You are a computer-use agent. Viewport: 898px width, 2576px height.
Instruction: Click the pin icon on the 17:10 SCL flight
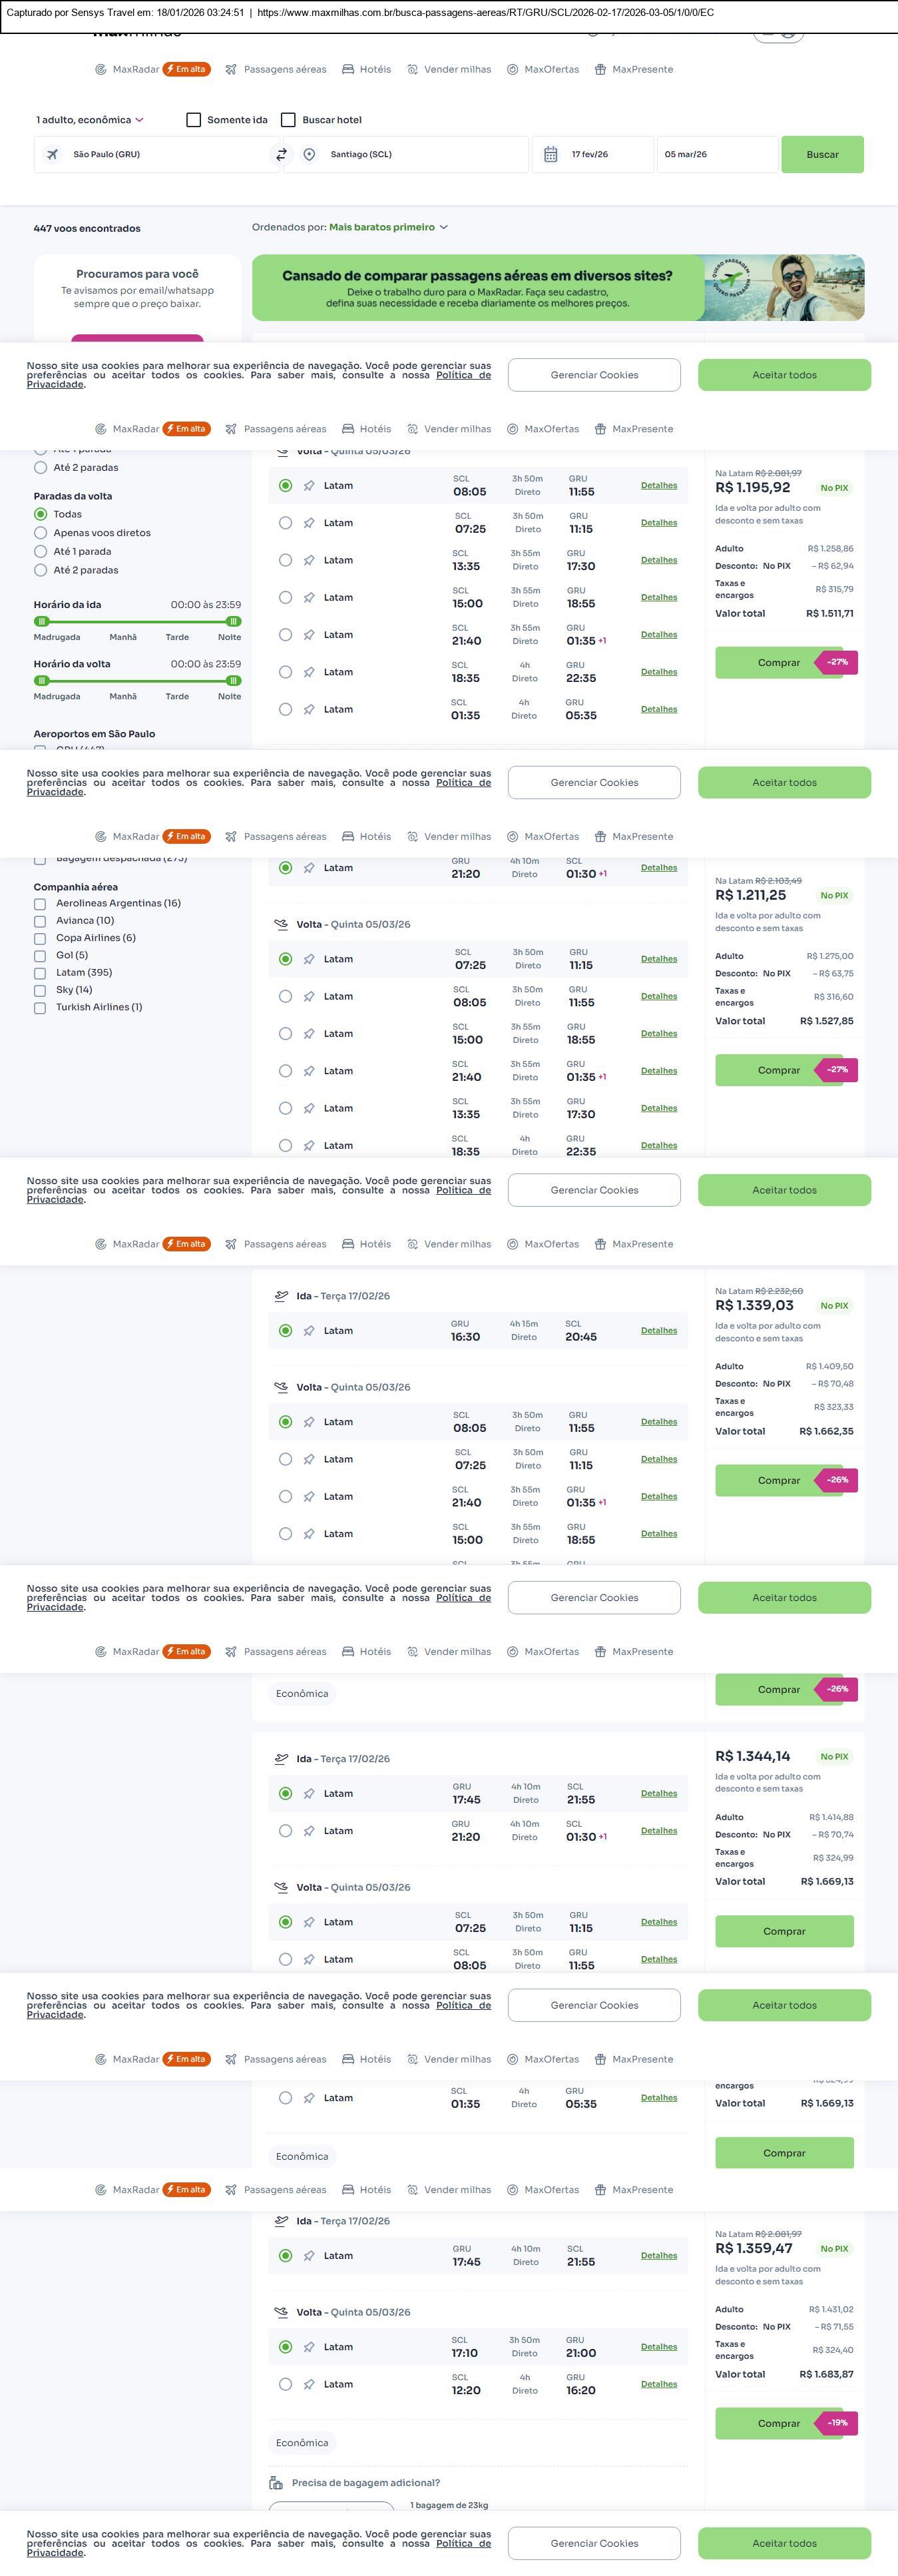point(309,2346)
